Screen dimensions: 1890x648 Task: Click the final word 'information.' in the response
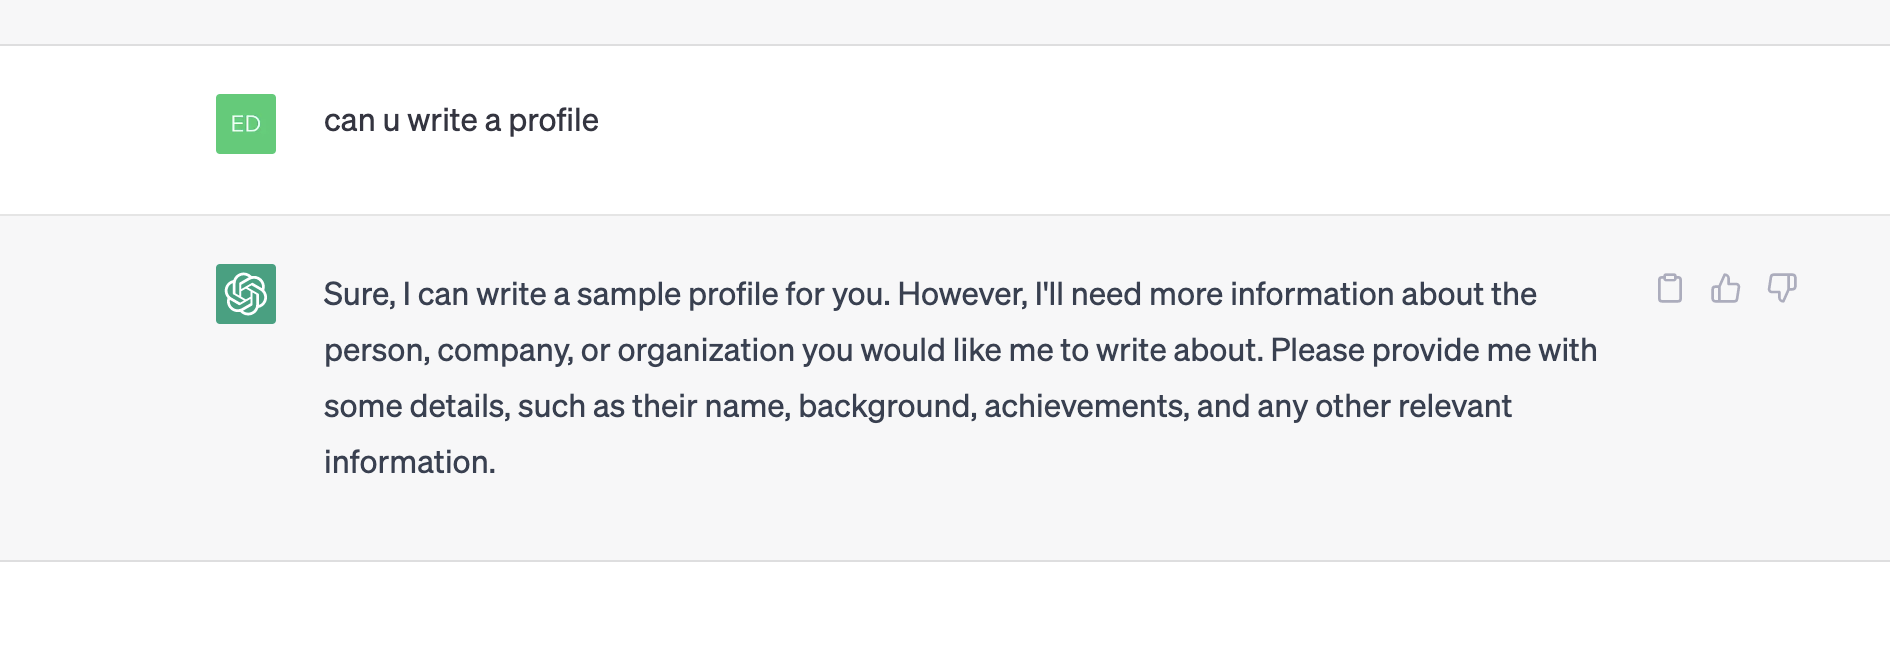pyautogui.click(x=410, y=463)
